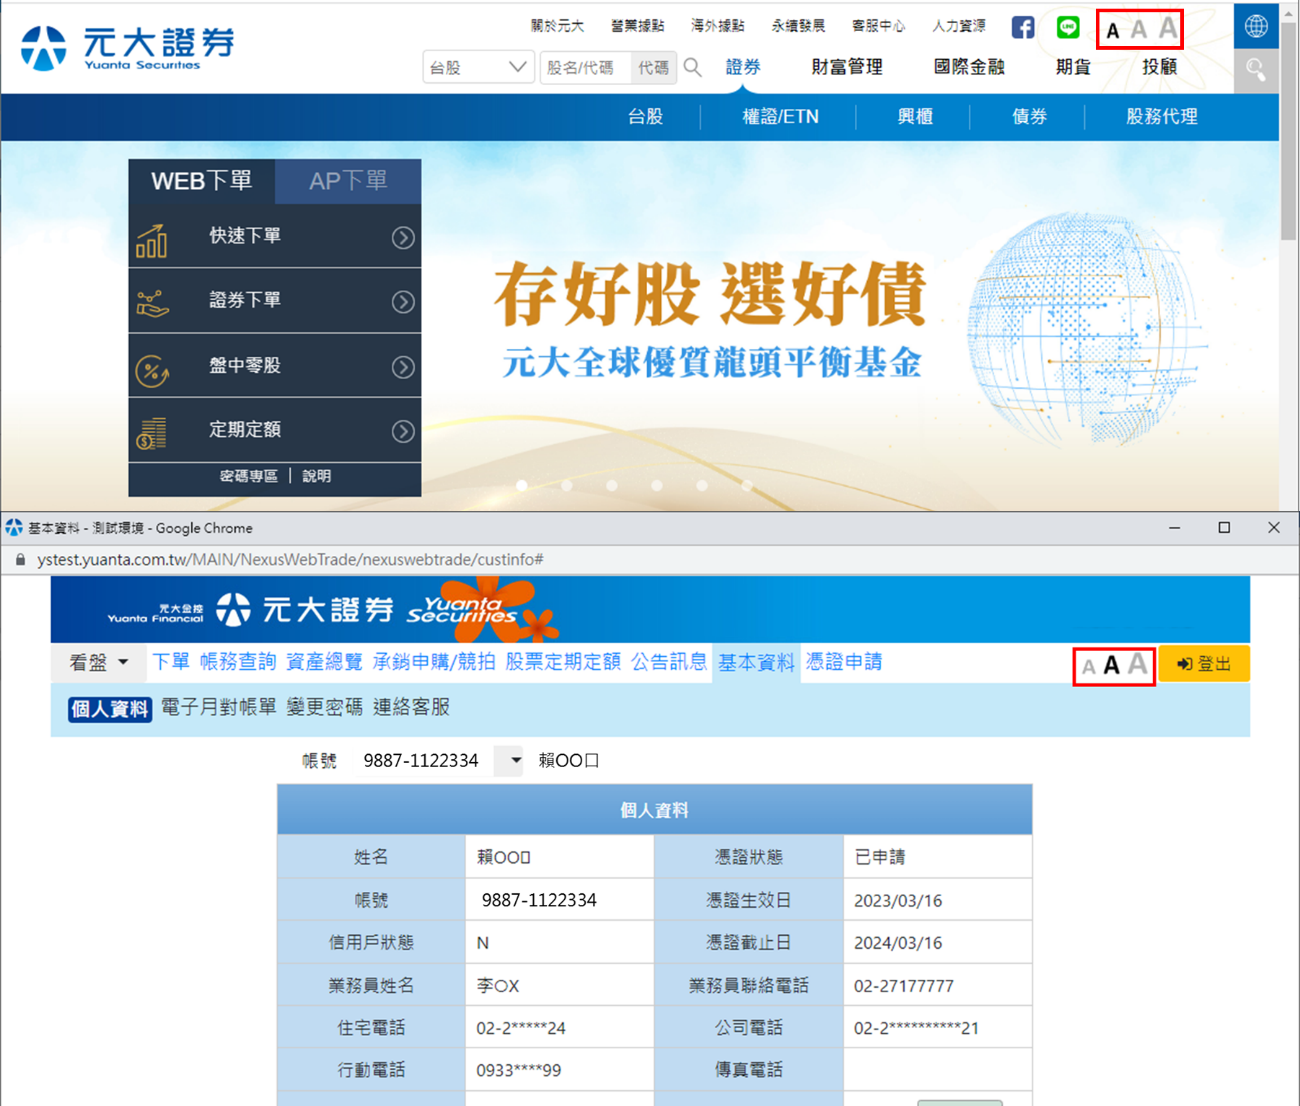
Task: Select 股務代理 in the blue bar
Action: pos(1162,117)
